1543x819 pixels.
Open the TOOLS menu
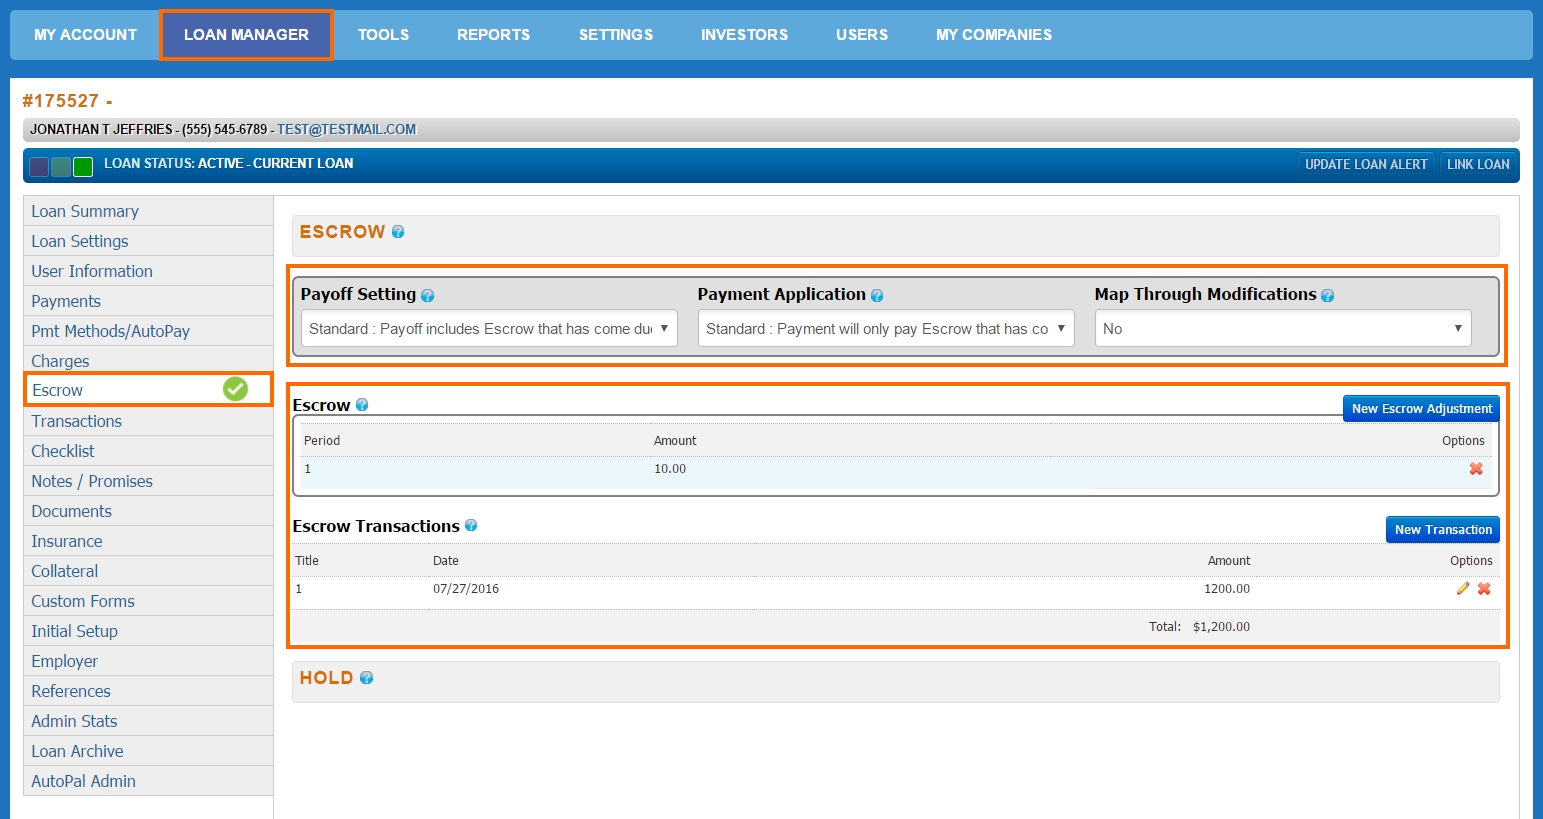tap(383, 35)
